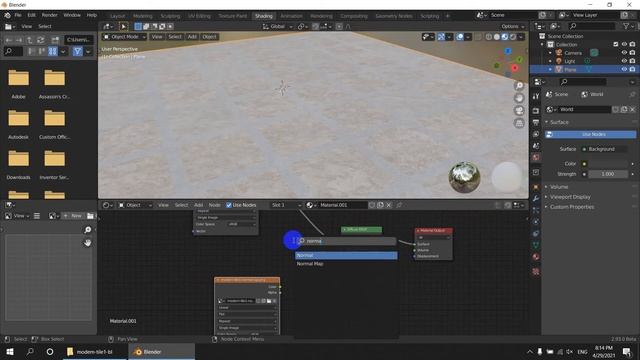This screenshot has height=360, width=640.
Task: Toggle file browser filter funnel
Action: coord(78,51)
